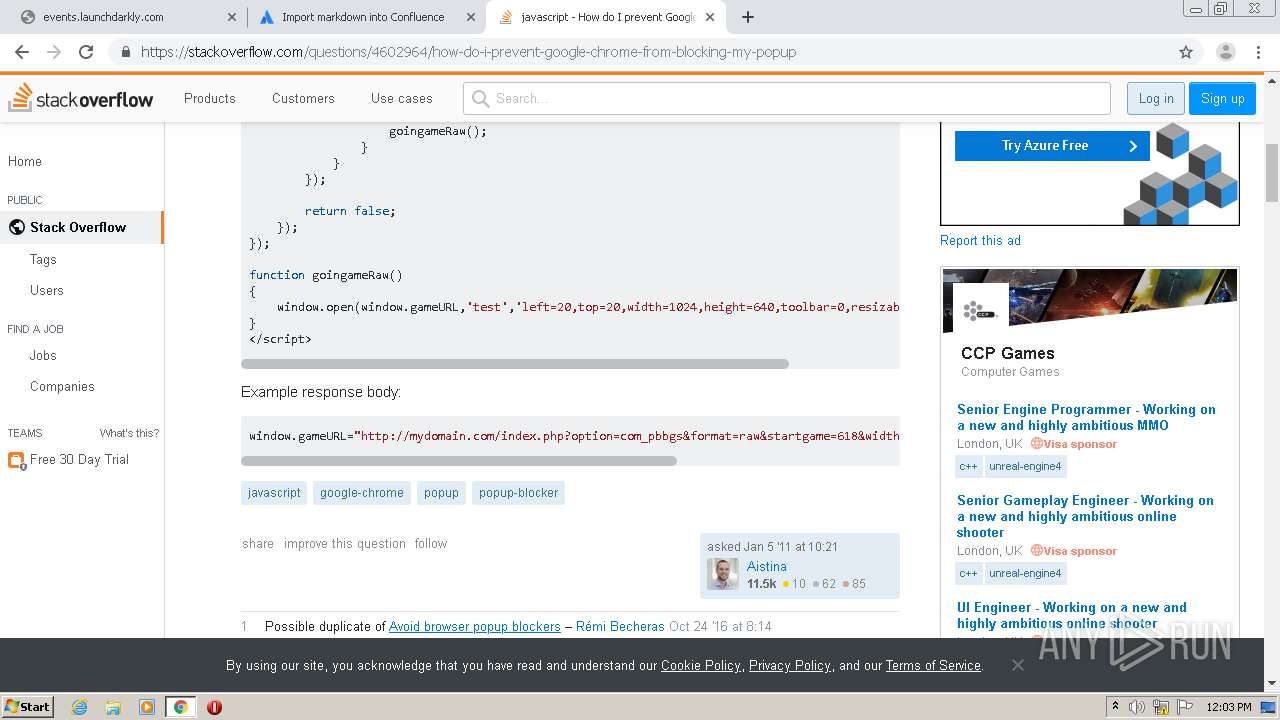The image size is (1280, 720).
Task: Bookmark this page with star icon
Action: (x=1186, y=52)
